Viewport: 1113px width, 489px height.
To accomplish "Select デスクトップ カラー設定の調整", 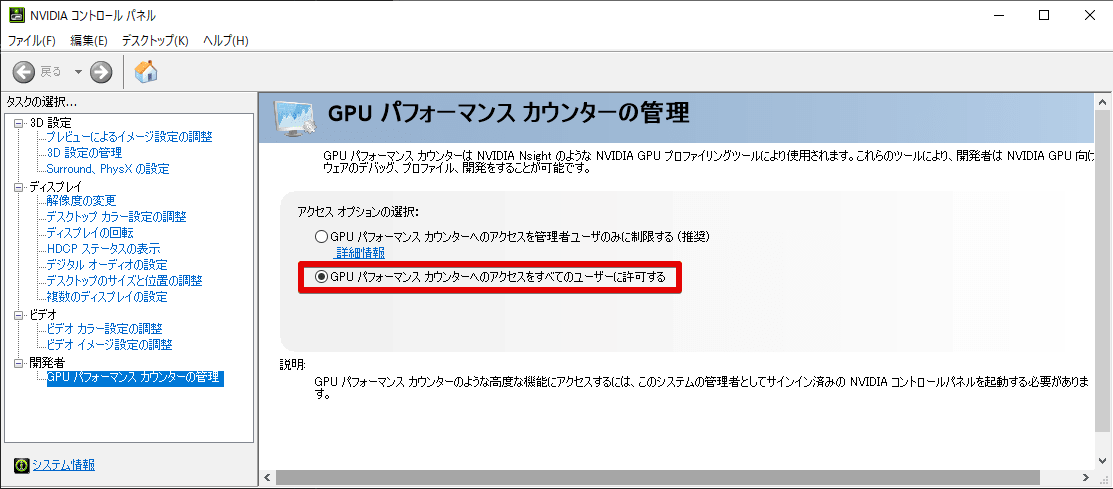I will coord(116,216).
